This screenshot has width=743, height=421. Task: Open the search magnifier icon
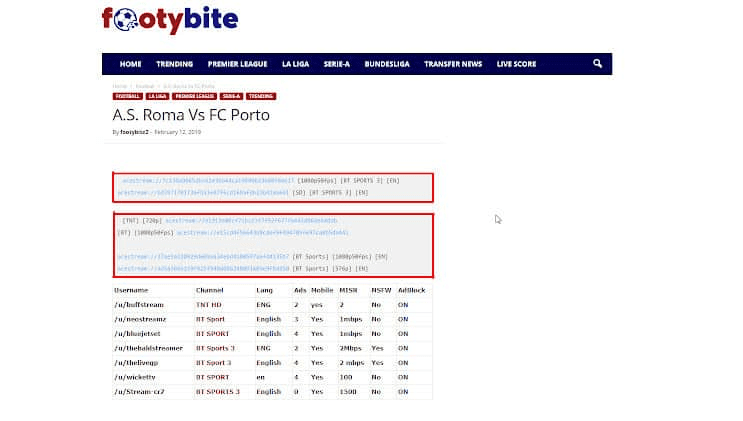tap(597, 64)
